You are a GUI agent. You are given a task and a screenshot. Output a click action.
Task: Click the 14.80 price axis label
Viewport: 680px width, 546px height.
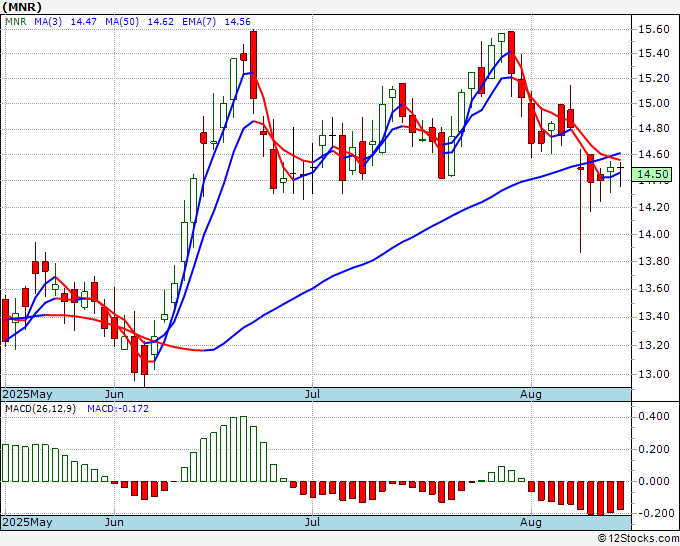654,129
